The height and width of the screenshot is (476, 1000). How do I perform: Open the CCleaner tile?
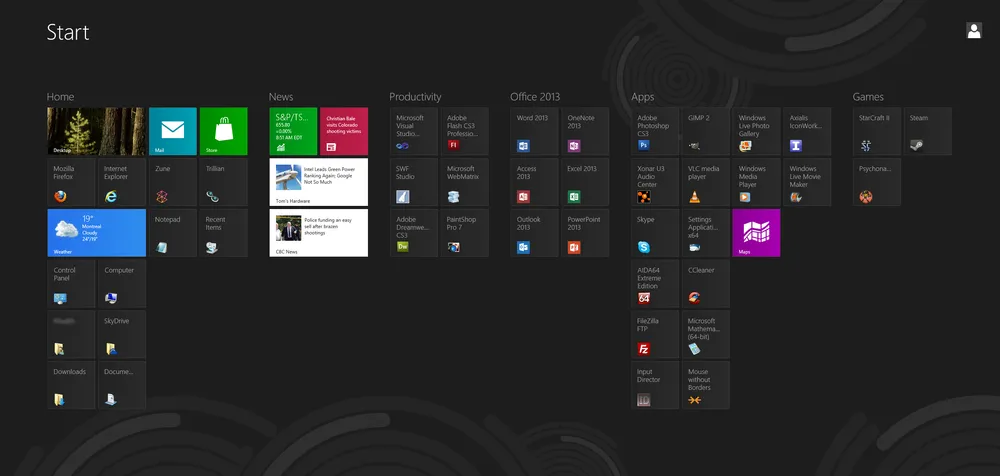706,284
